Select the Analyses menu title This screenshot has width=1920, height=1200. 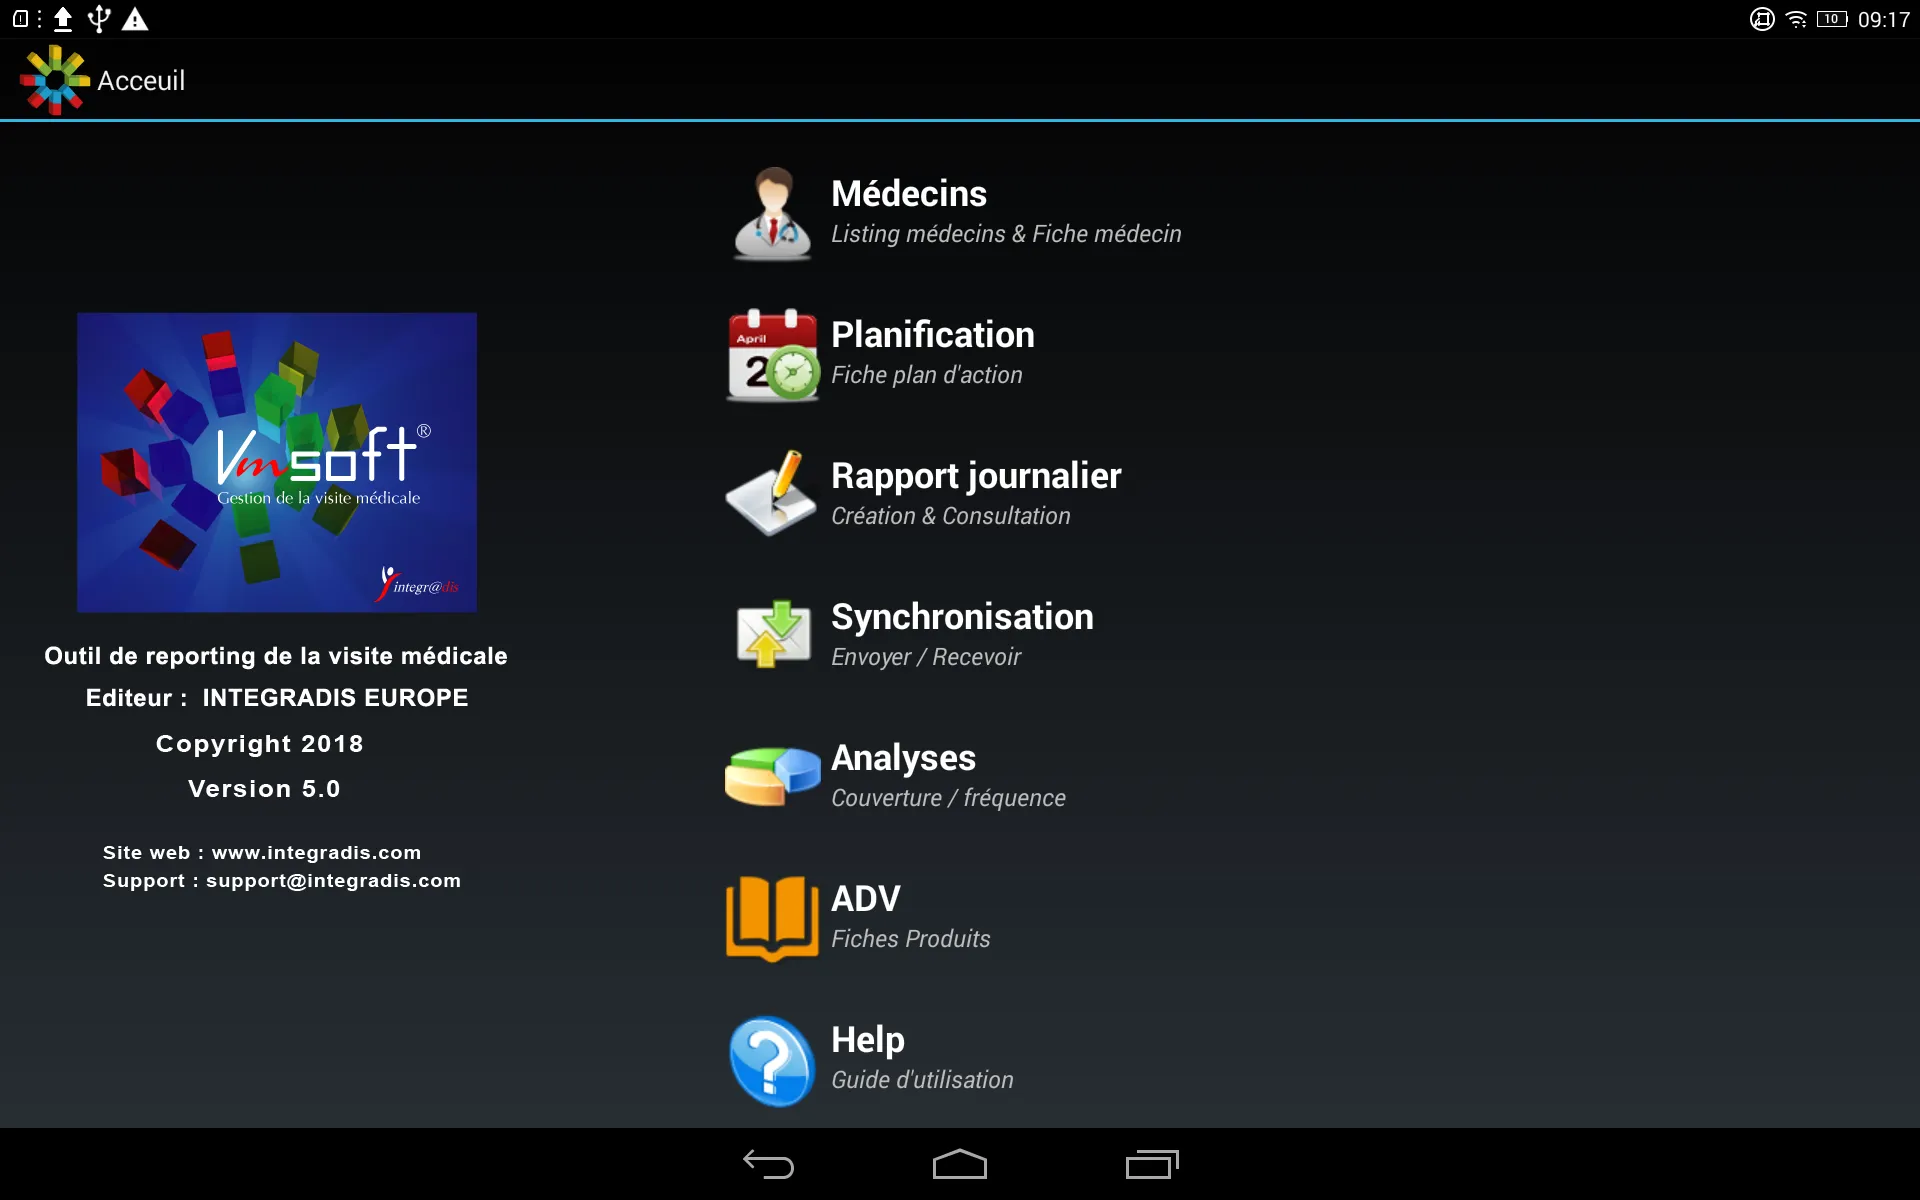tap(903, 758)
